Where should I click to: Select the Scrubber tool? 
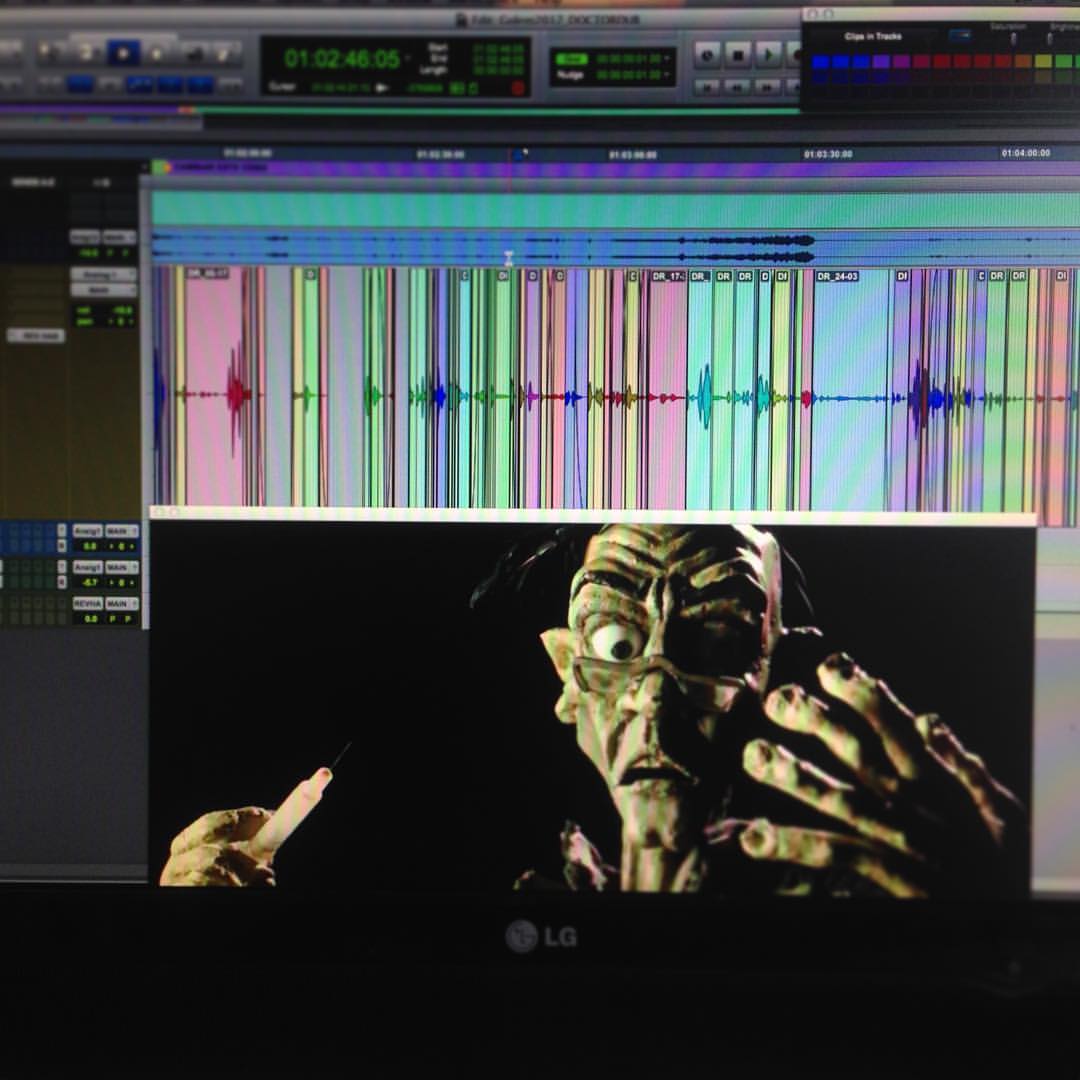[x=194, y=52]
